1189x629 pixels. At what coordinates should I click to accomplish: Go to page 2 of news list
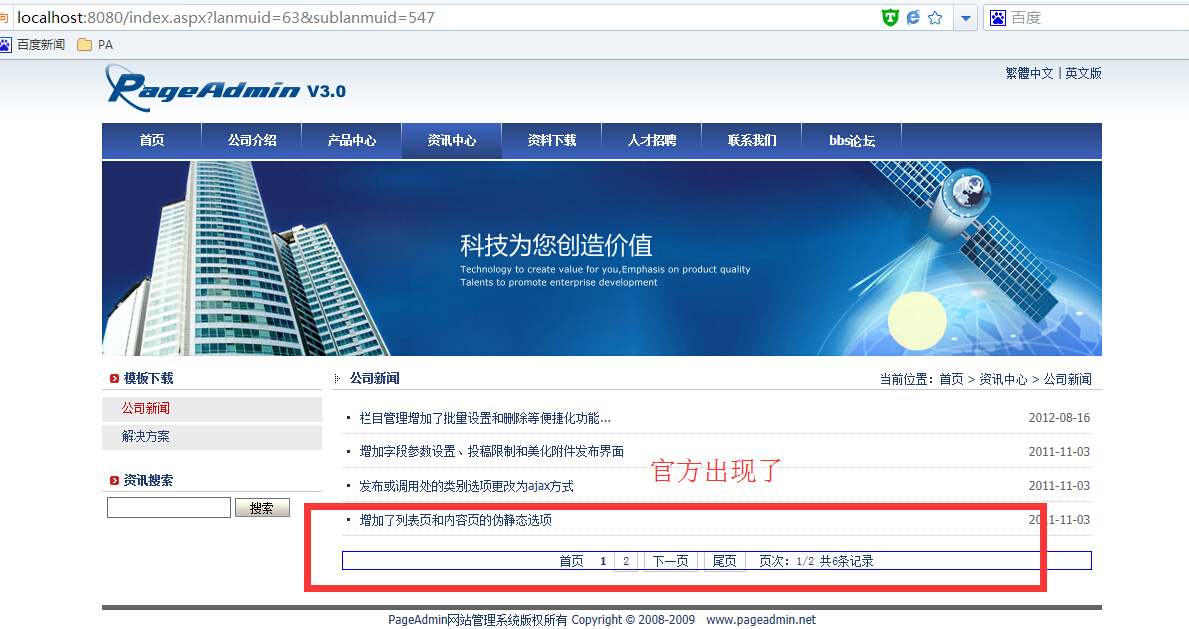click(x=626, y=561)
